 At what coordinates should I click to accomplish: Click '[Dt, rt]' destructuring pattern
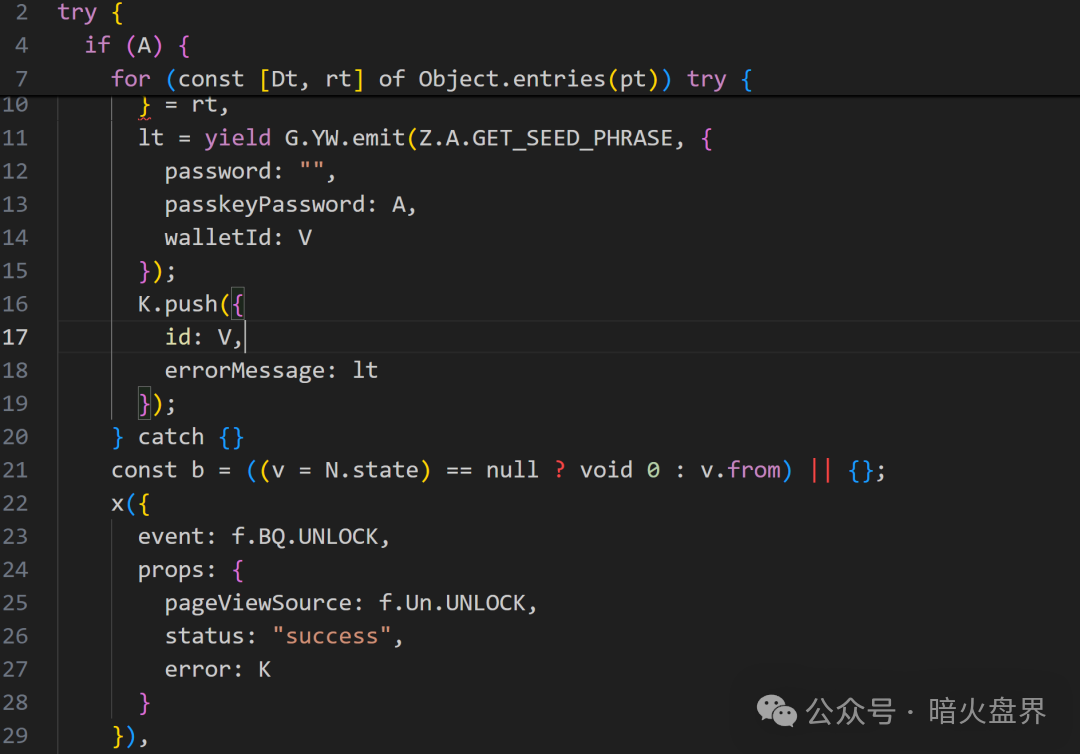click(x=311, y=78)
